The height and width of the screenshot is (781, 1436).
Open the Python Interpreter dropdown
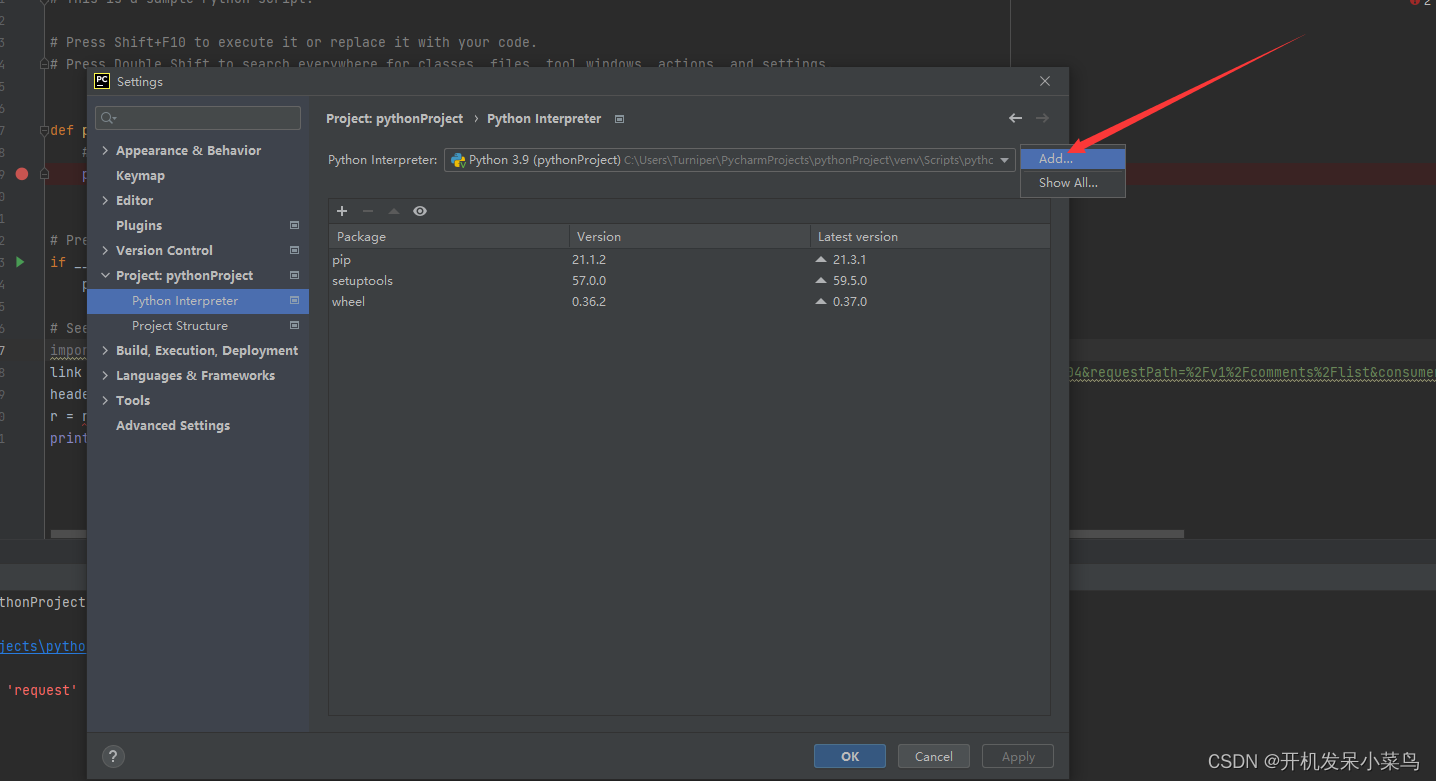pyautogui.click(x=1004, y=160)
